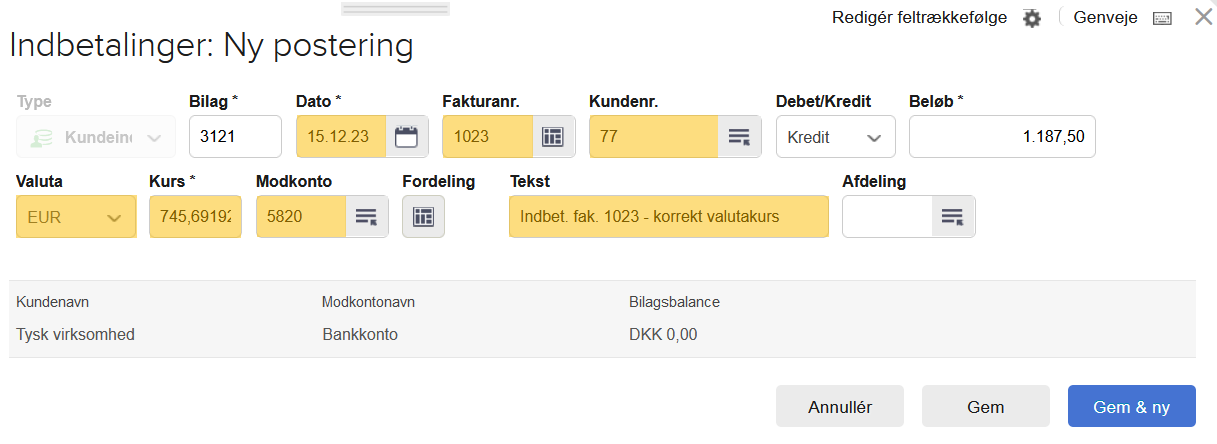
Task: Click the Kurs exchange rate field
Action: tap(195, 216)
